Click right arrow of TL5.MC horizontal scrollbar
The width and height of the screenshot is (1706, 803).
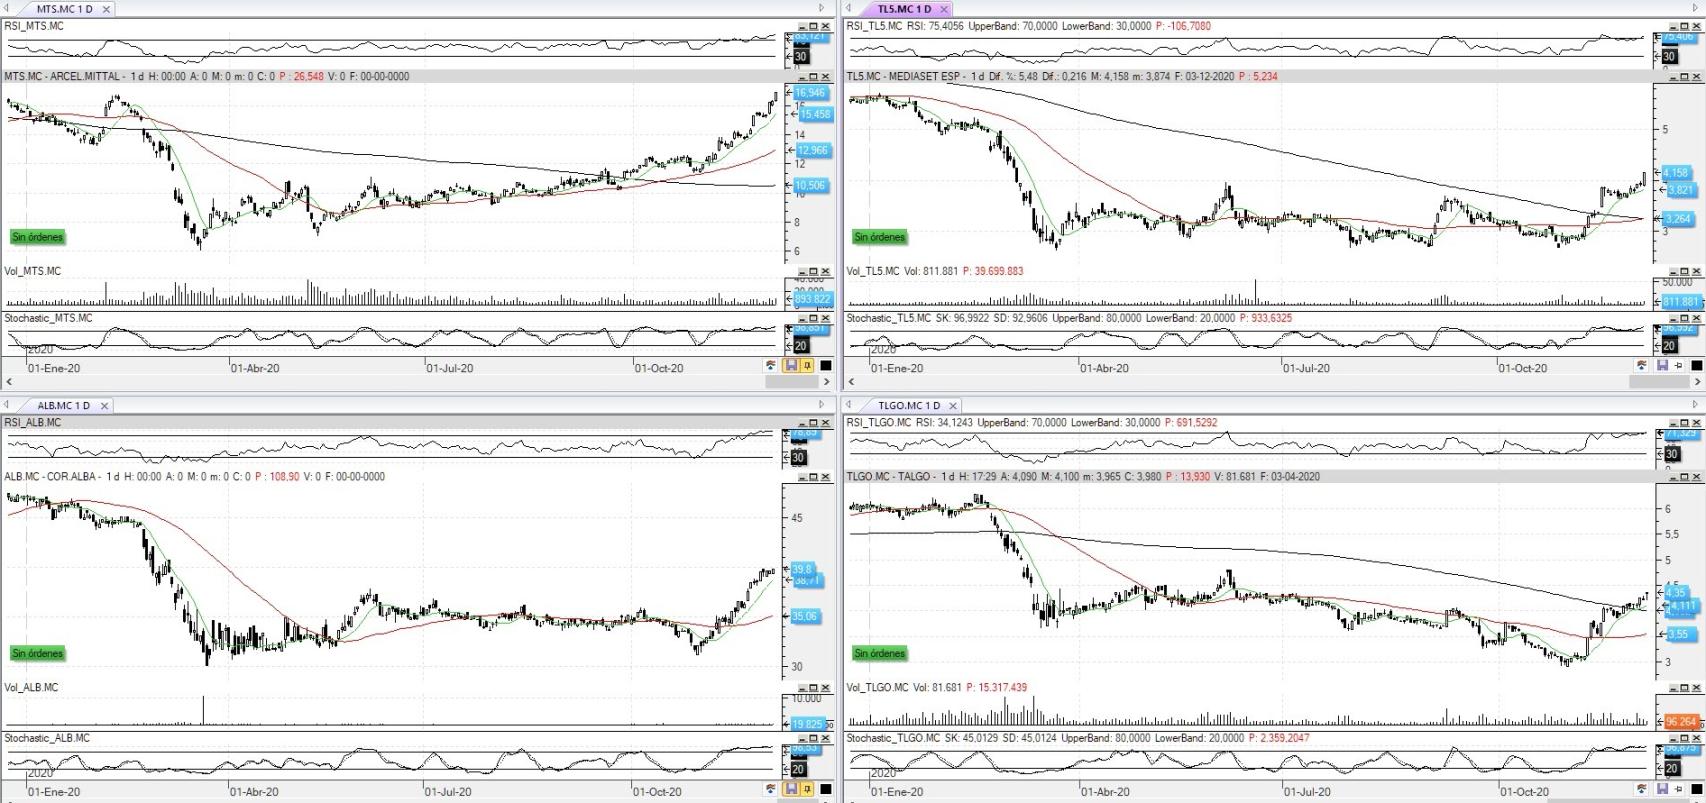(1697, 382)
